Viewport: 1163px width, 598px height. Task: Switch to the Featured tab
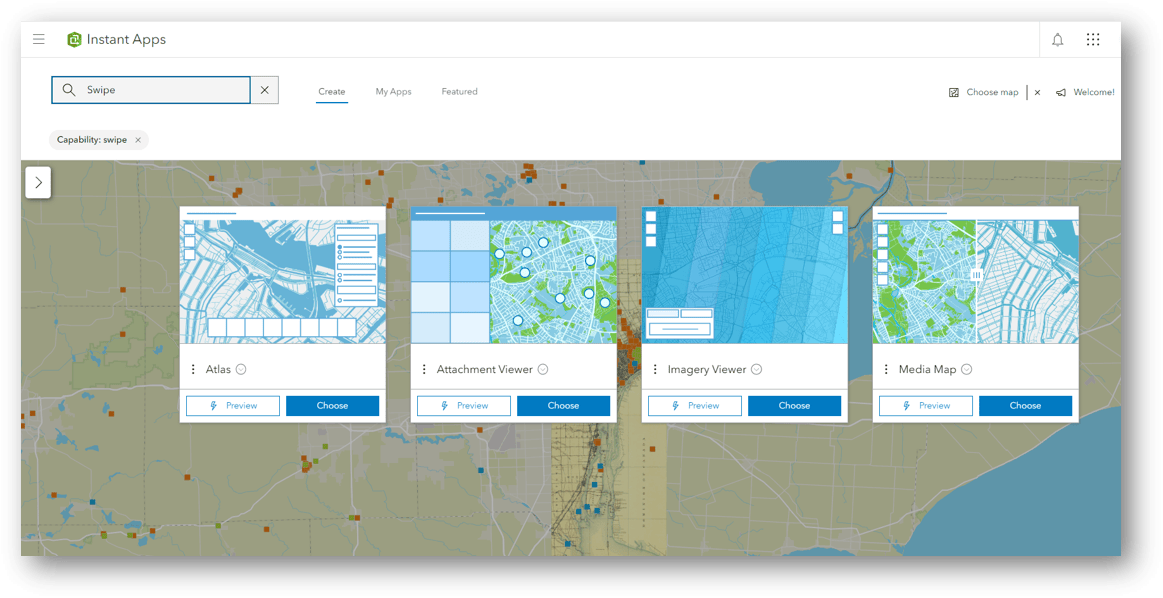459,91
